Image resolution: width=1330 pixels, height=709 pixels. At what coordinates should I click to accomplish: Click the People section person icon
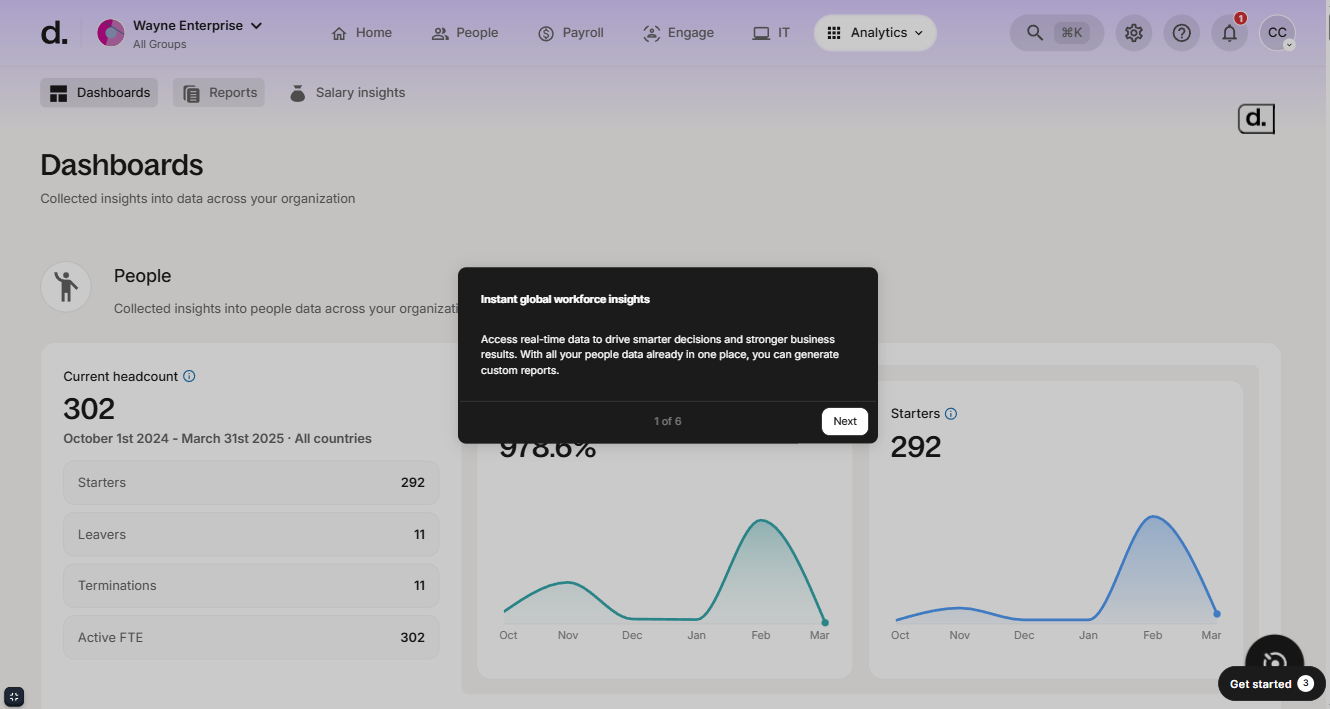click(66, 287)
